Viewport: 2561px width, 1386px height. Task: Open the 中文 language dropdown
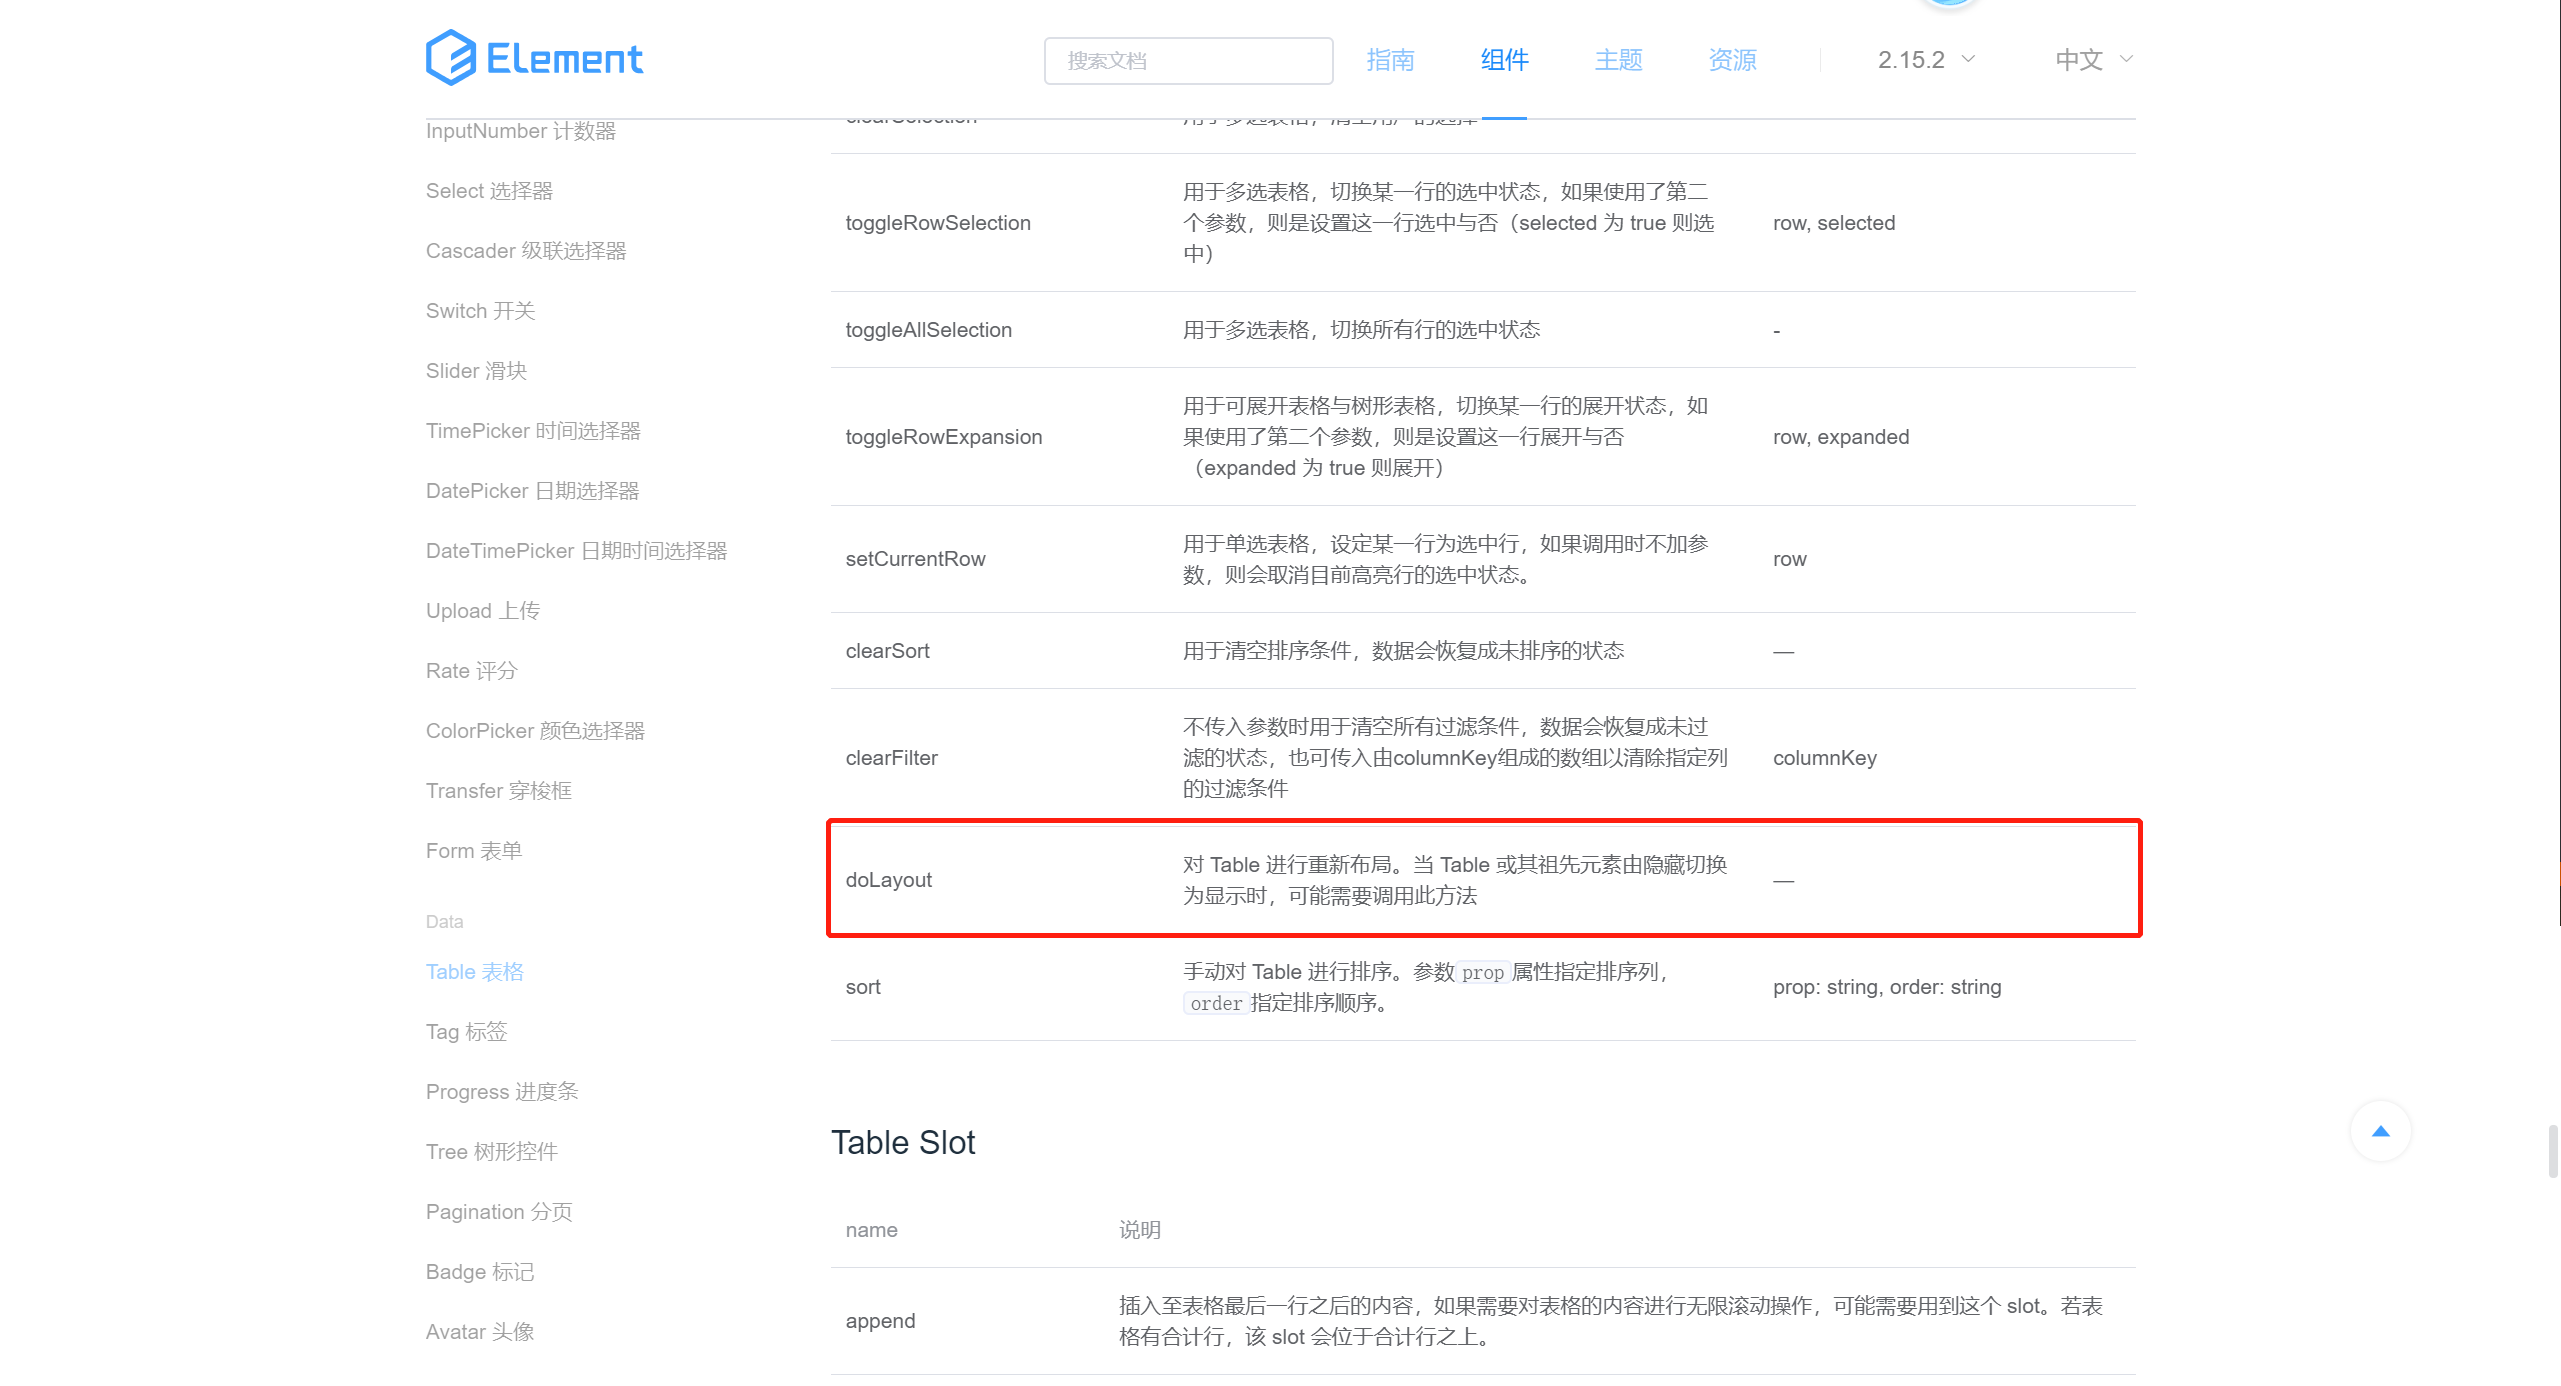tap(2078, 60)
